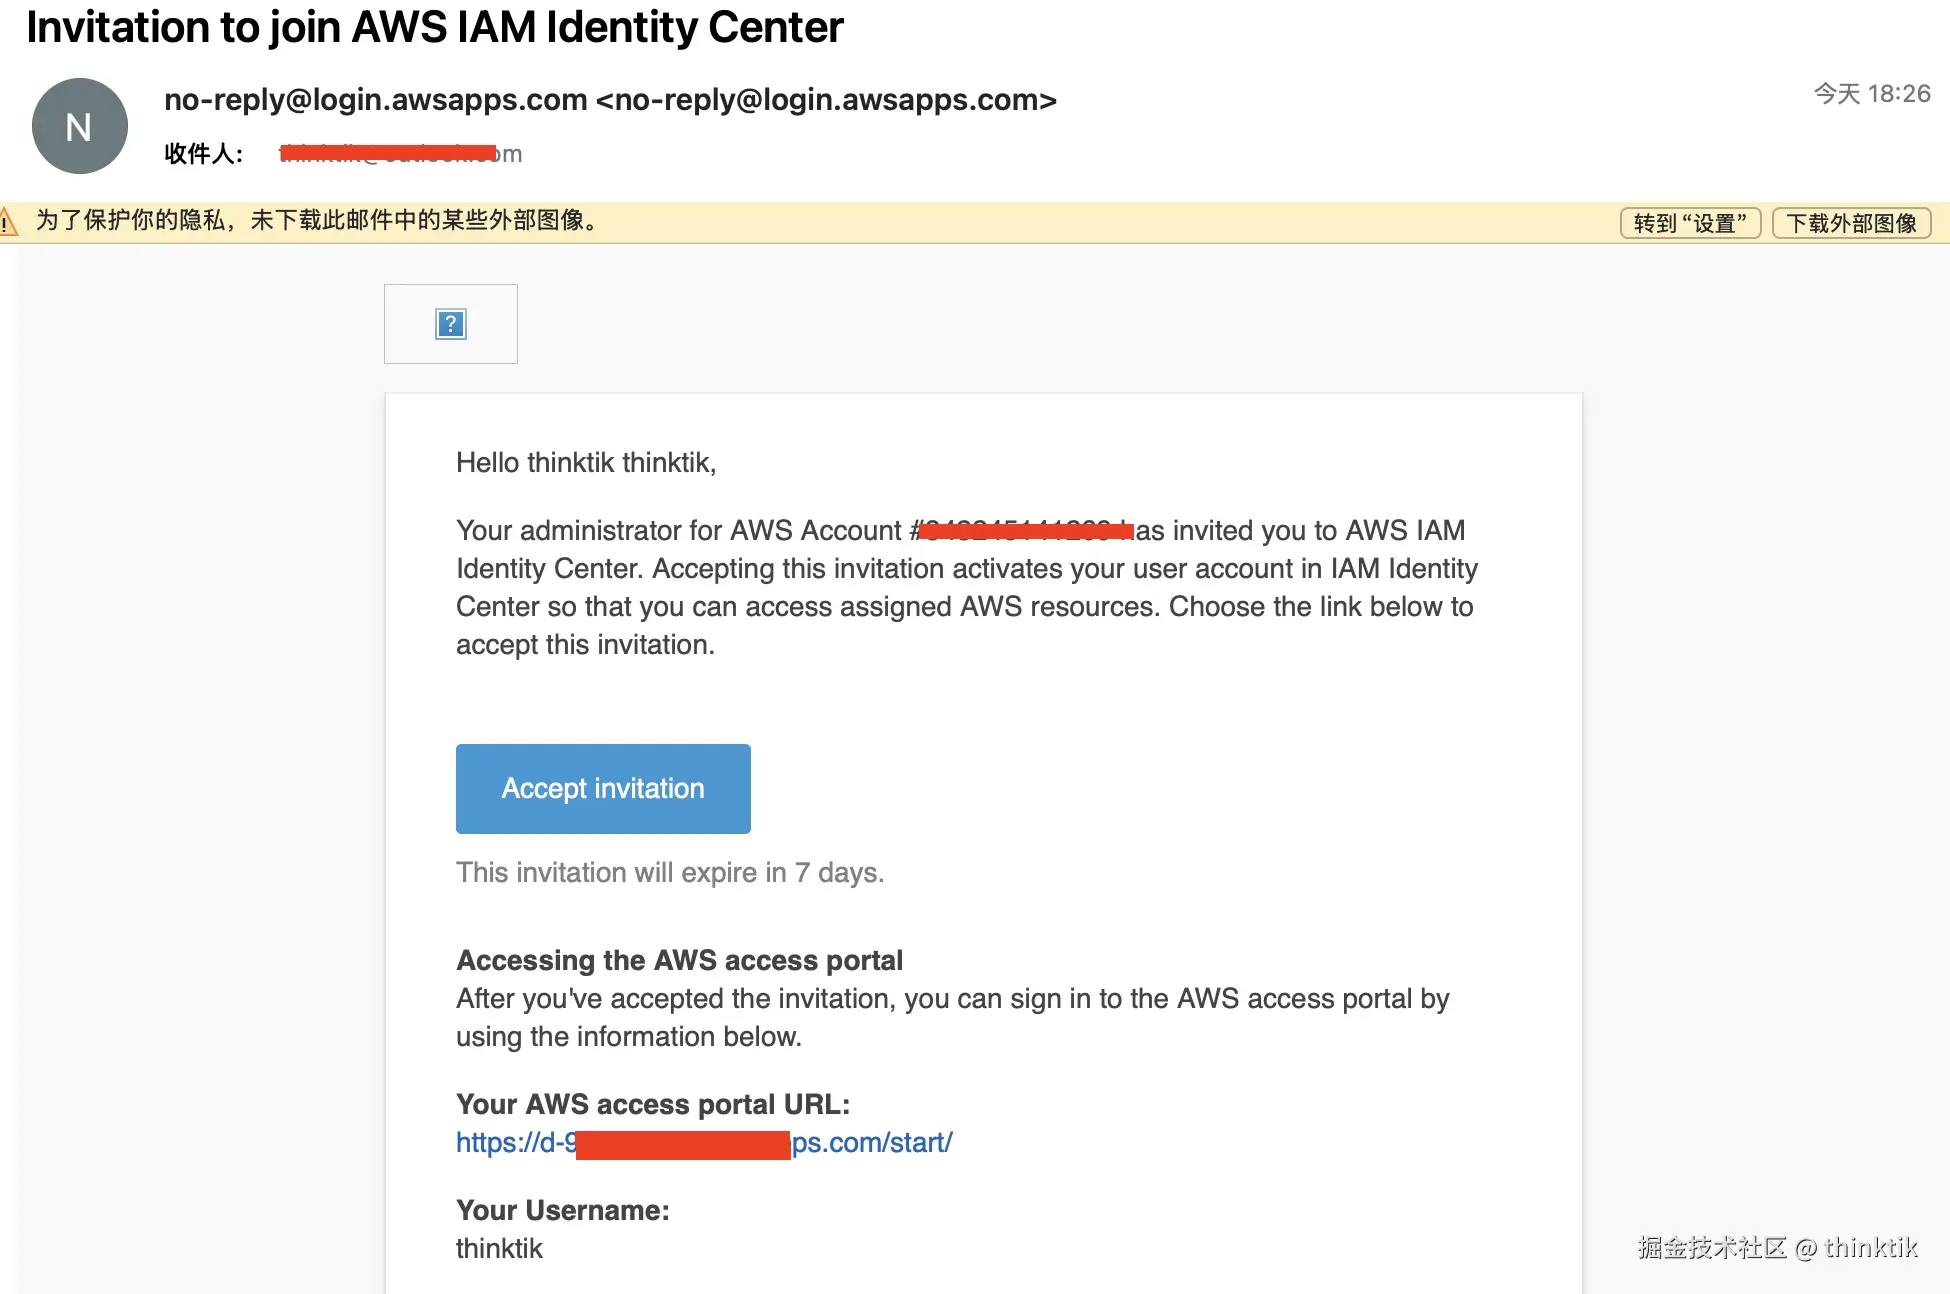Click the email subject Invitation to join AWS
This screenshot has width=1950, height=1294.
[435, 27]
